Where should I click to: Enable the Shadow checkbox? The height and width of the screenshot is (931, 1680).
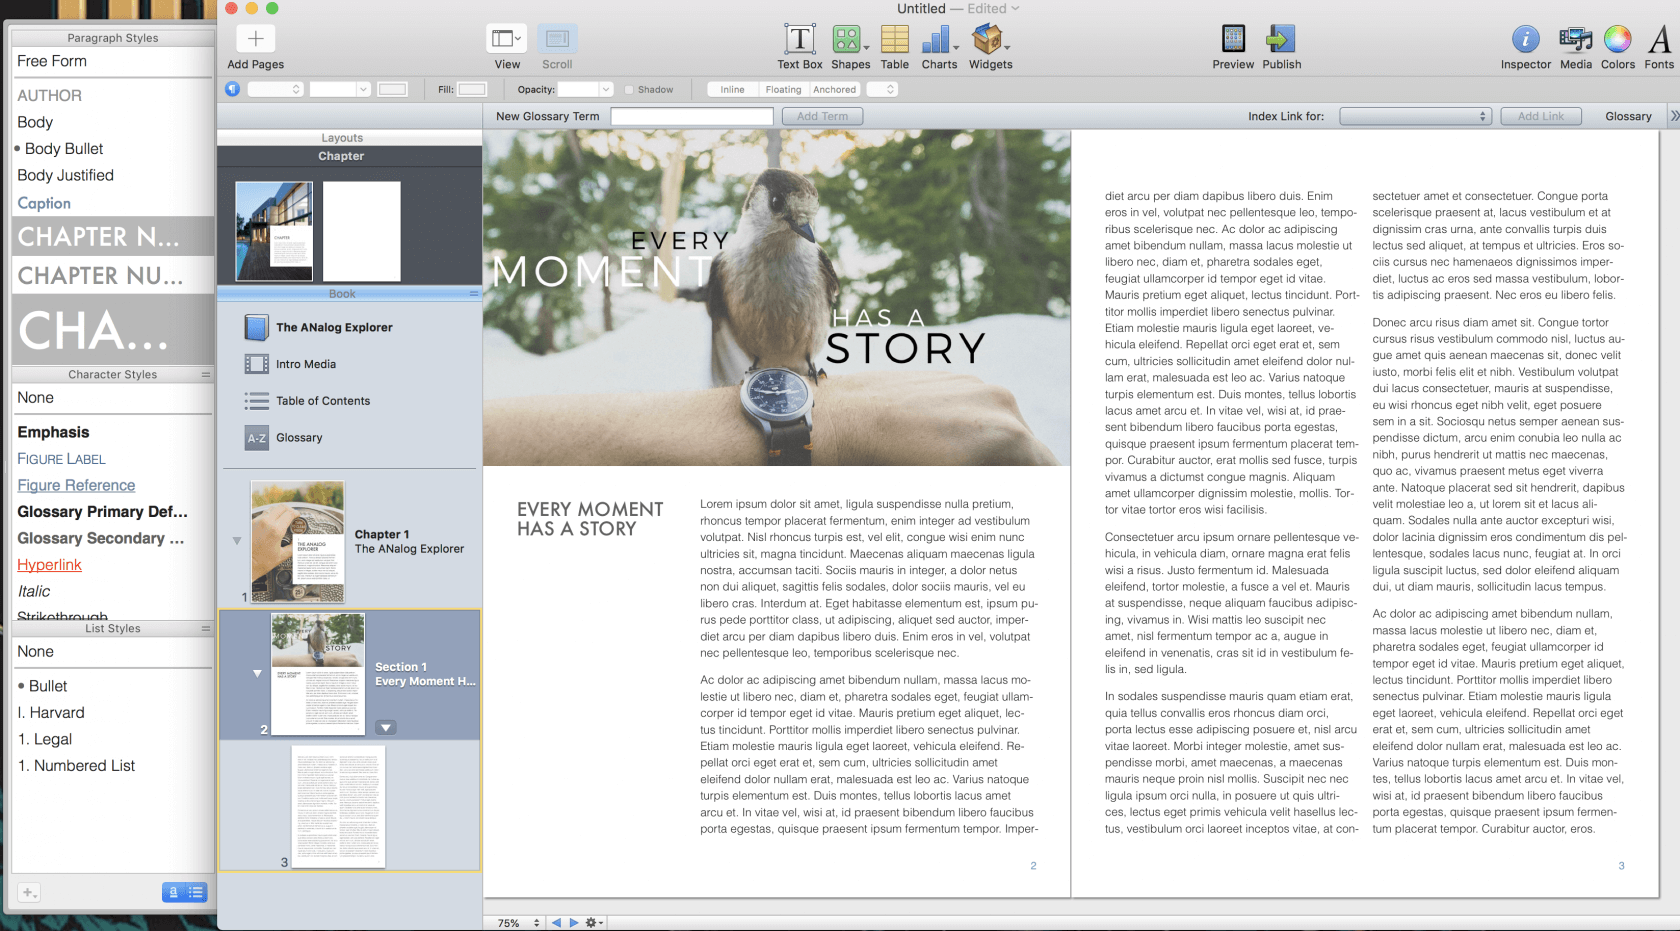629,90
